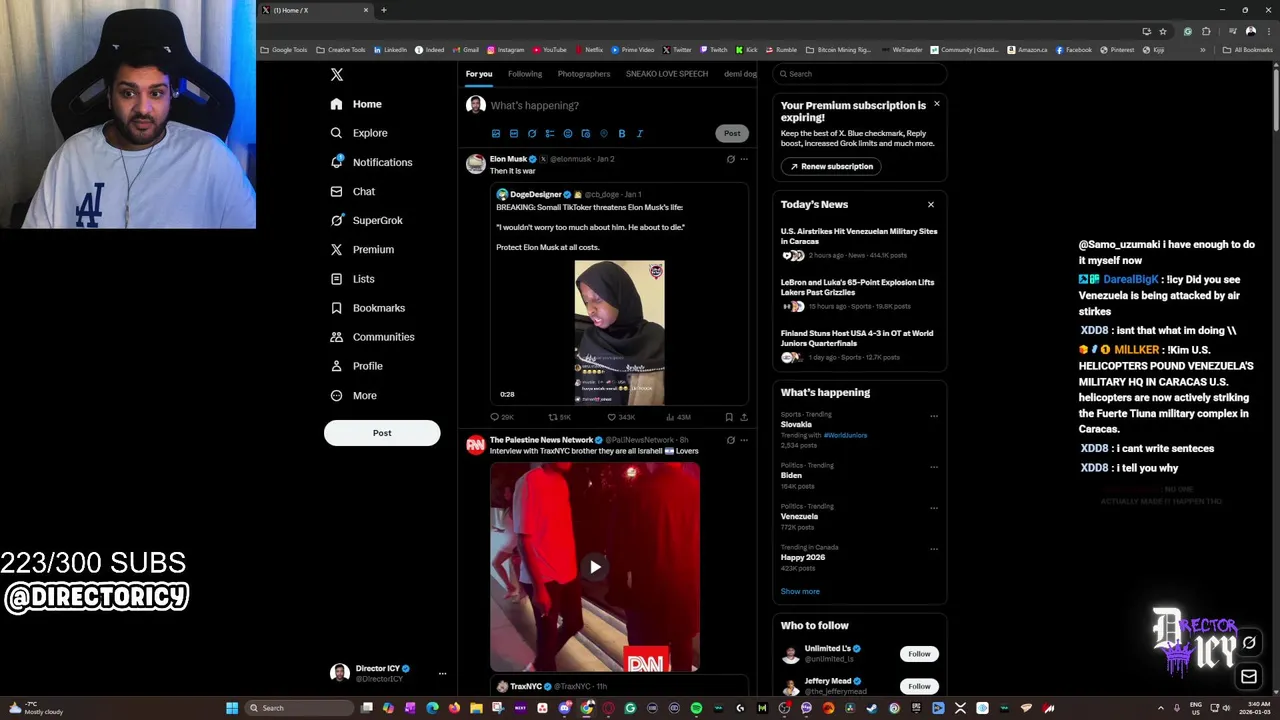
Task: Dismiss the Premium subscription expiring card
Action: click(x=937, y=104)
